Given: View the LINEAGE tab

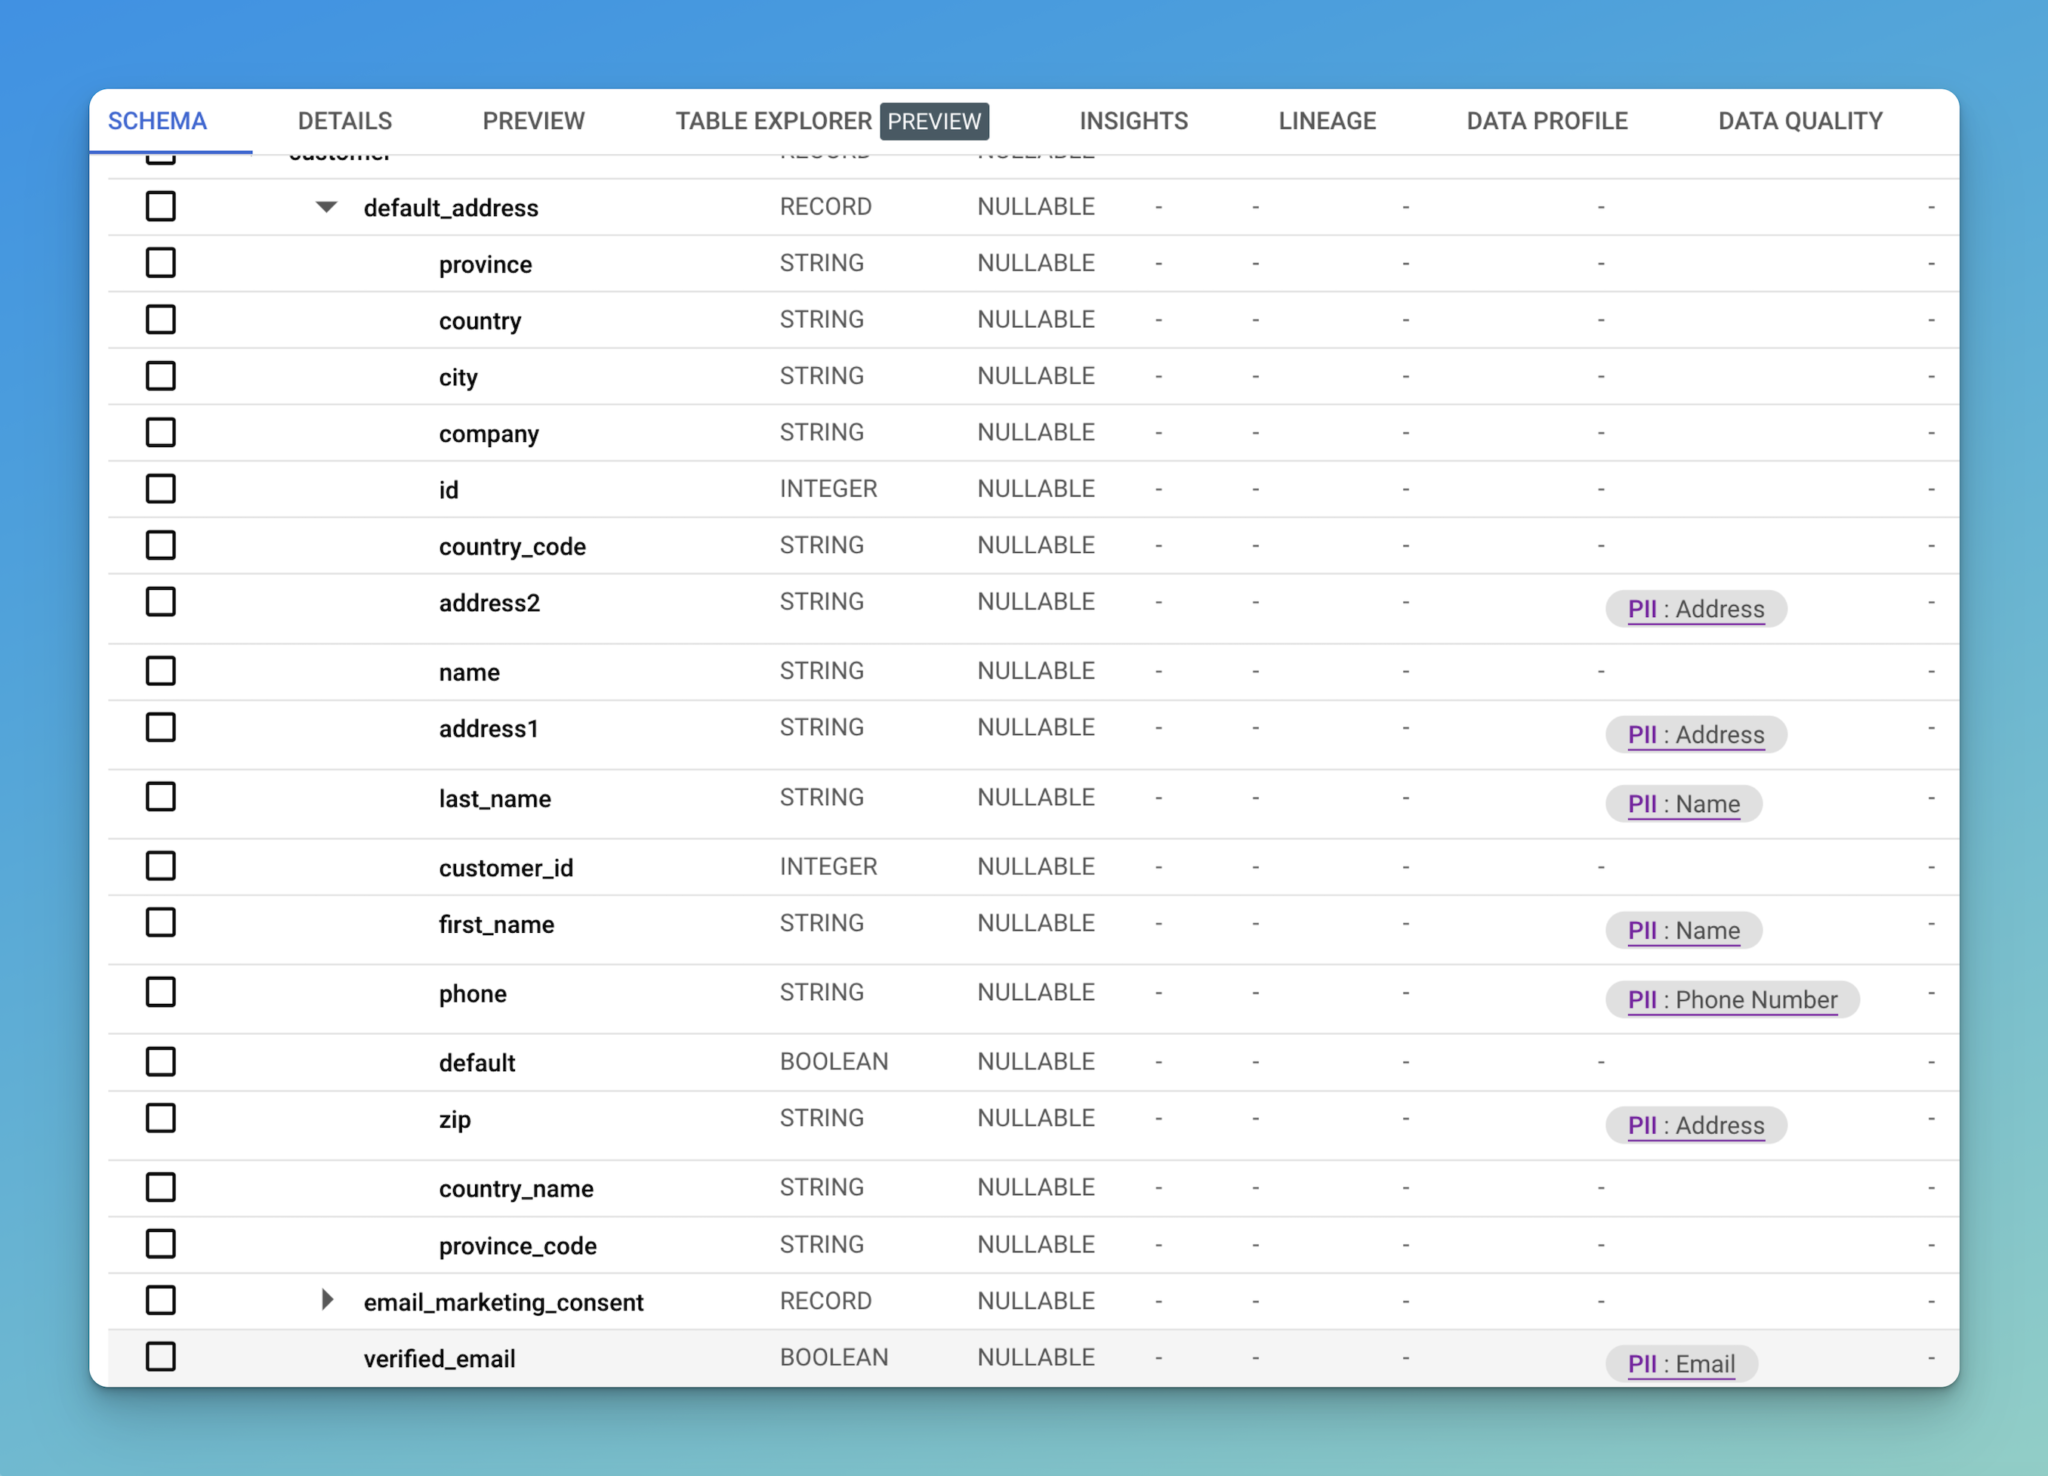Looking at the screenshot, I should 1326,120.
